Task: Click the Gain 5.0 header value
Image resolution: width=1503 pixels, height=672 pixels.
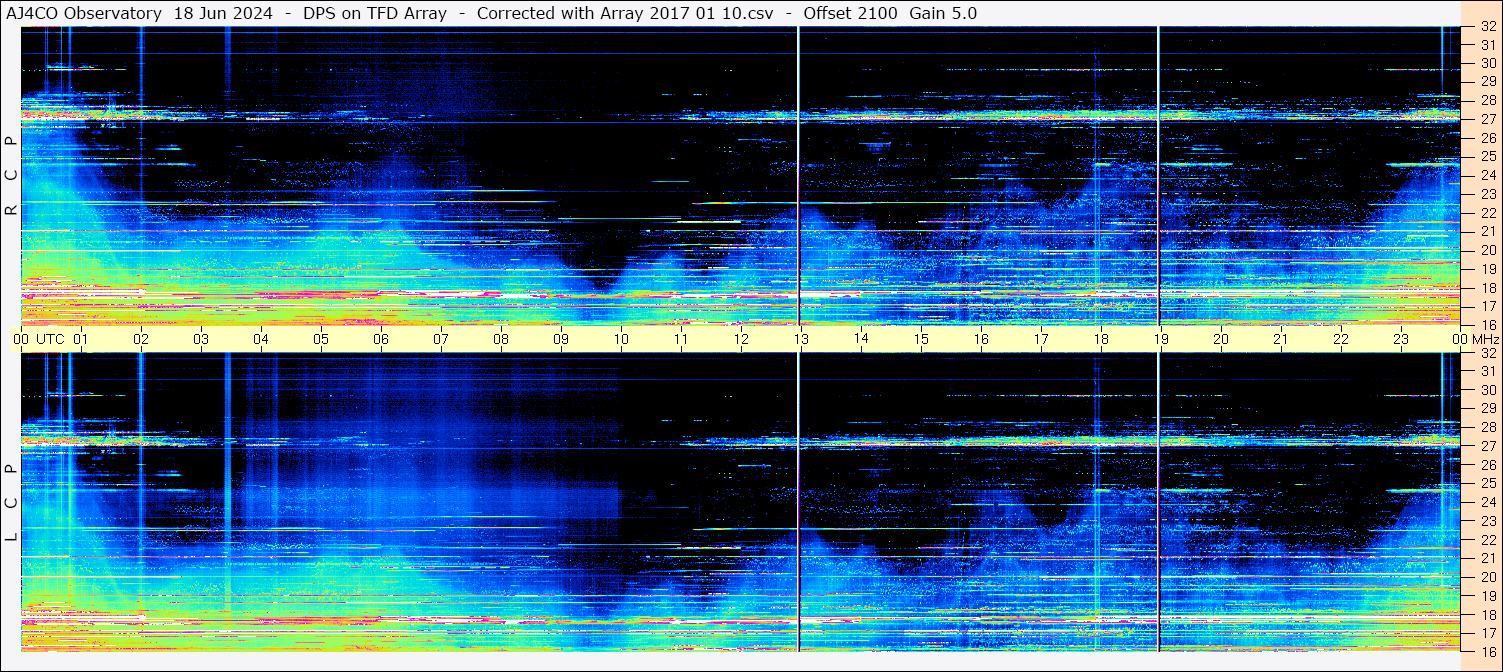Action: (943, 13)
